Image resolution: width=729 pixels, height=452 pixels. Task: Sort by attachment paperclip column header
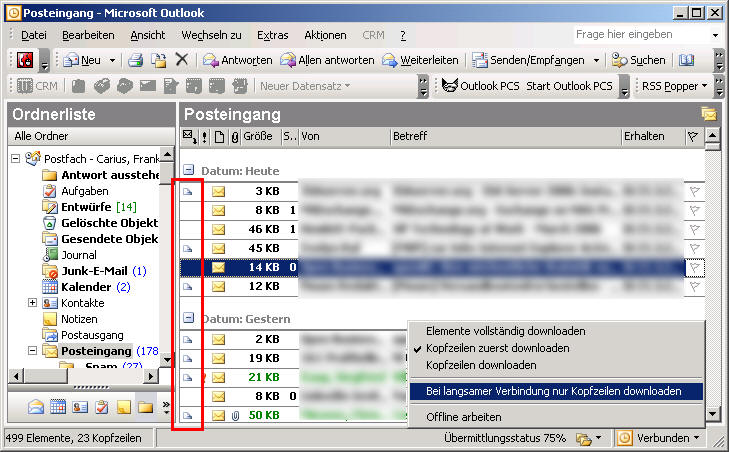click(x=235, y=137)
